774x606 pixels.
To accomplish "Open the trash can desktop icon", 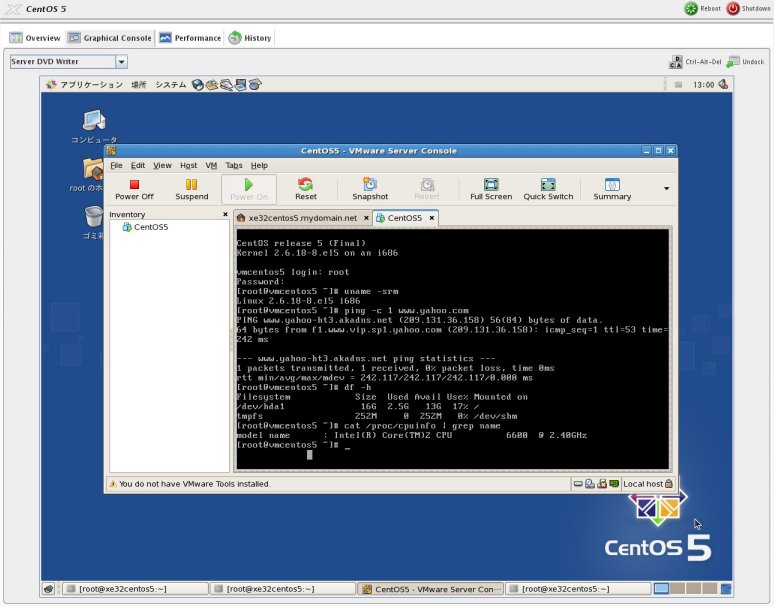I will [93, 223].
